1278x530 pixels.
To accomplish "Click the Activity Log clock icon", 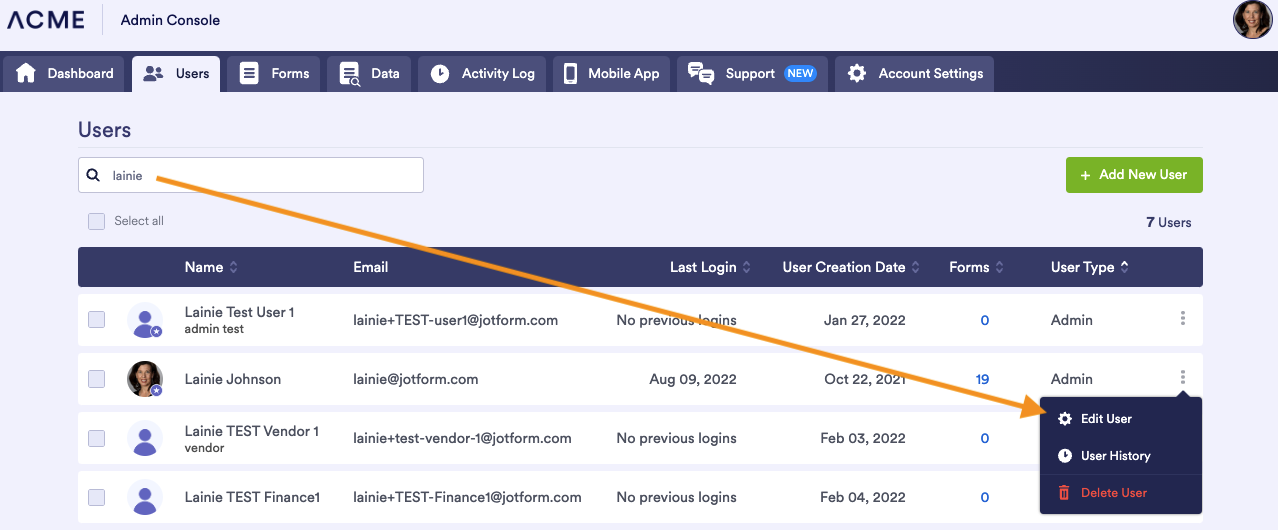I will coord(440,73).
